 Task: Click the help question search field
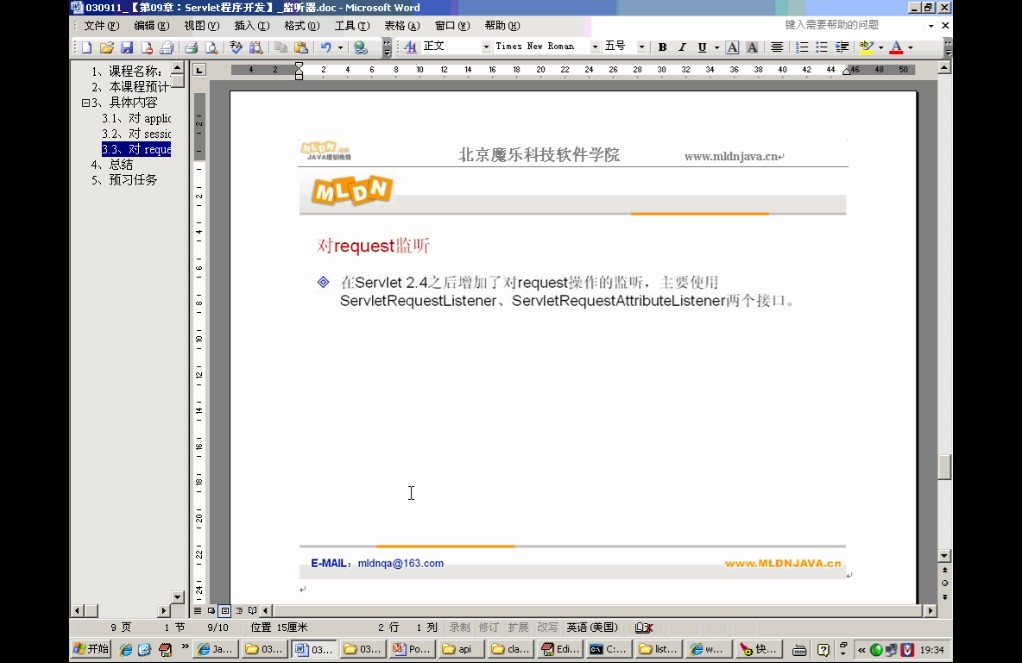[x=852, y=25]
